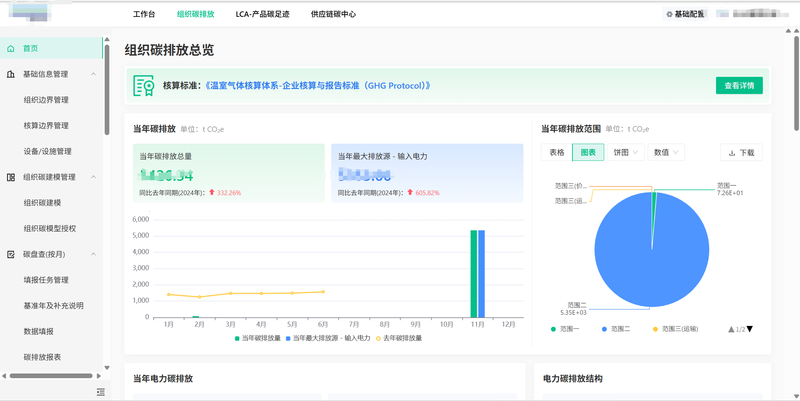Click the 首页 home icon in sidebar
This screenshot has height=401, width=800.
pyautogui.click(x=11, y=48)
